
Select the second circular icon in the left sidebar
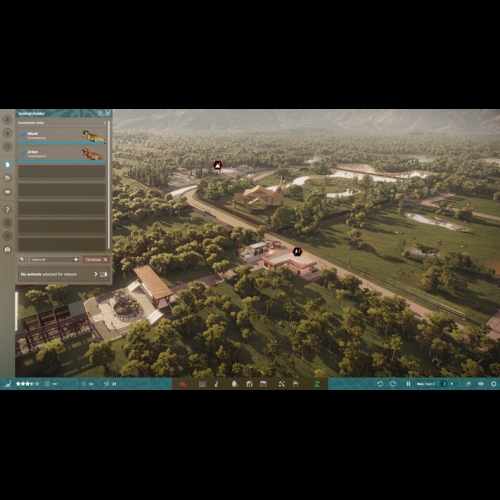pos(7,133)
